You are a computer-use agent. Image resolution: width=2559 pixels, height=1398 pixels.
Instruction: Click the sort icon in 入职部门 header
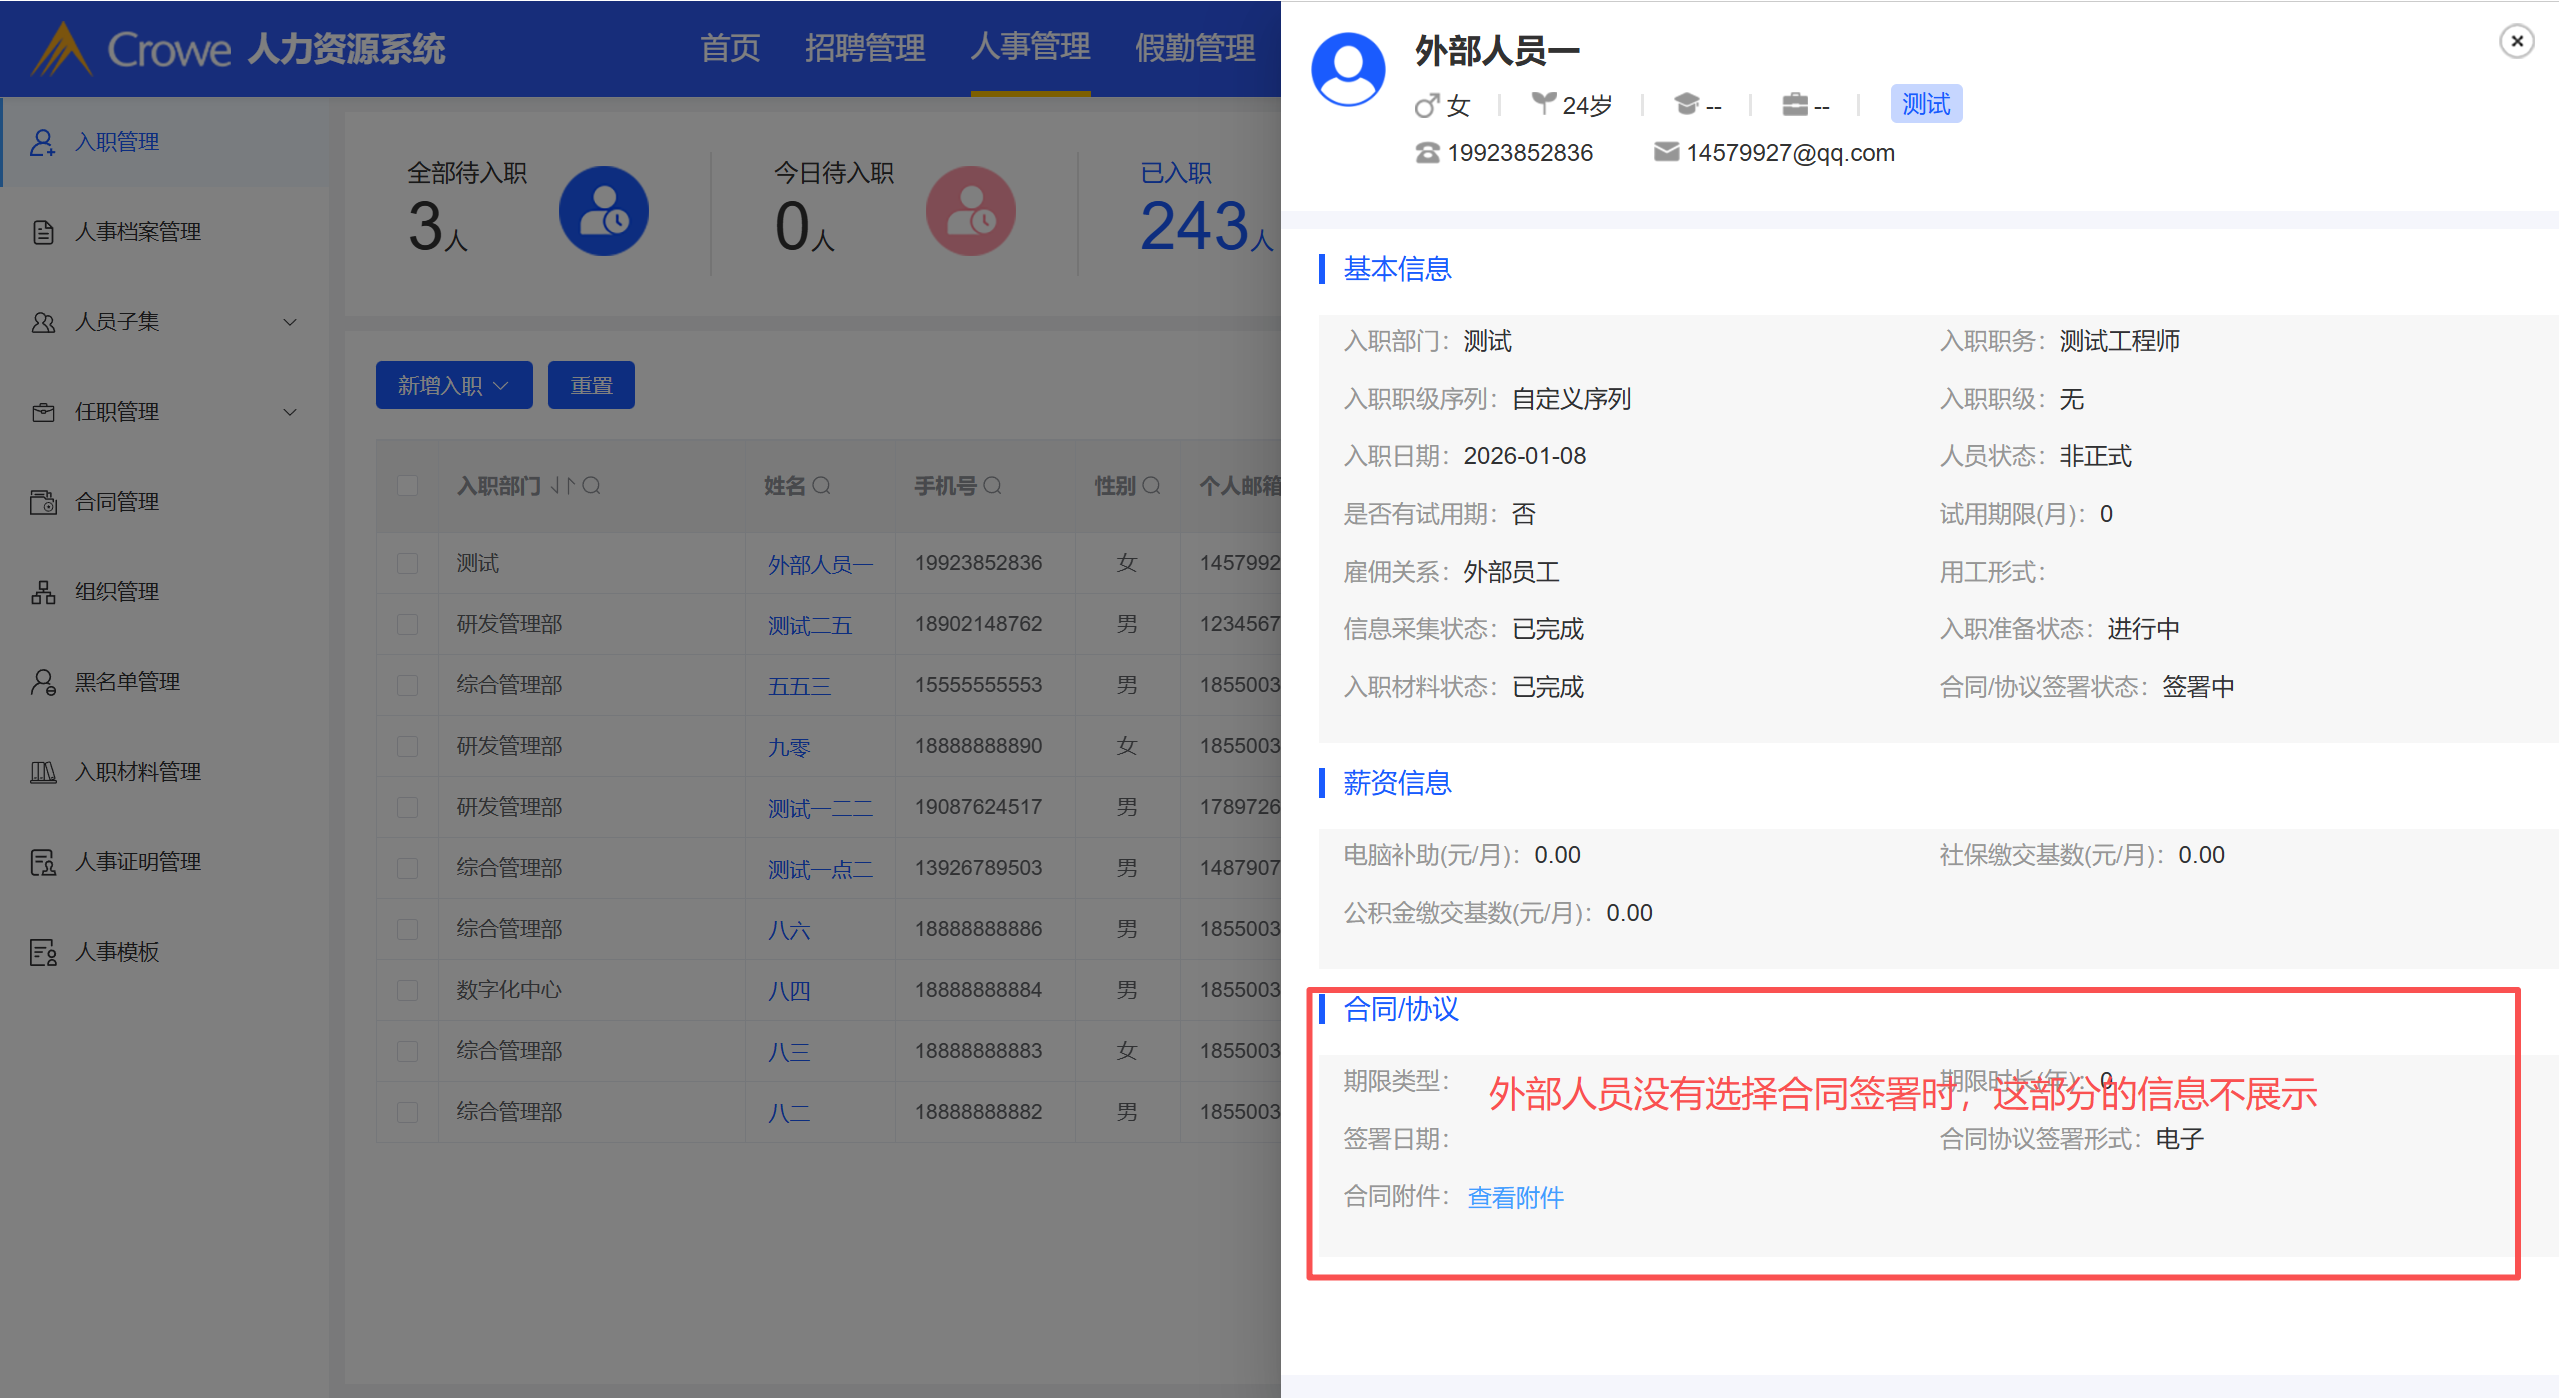[x=562, y=486]
